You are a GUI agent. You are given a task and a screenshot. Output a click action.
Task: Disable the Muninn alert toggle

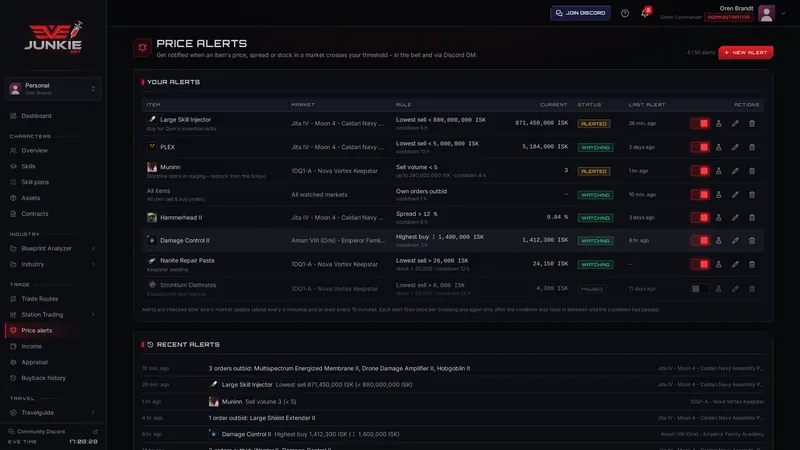[699, 171]
